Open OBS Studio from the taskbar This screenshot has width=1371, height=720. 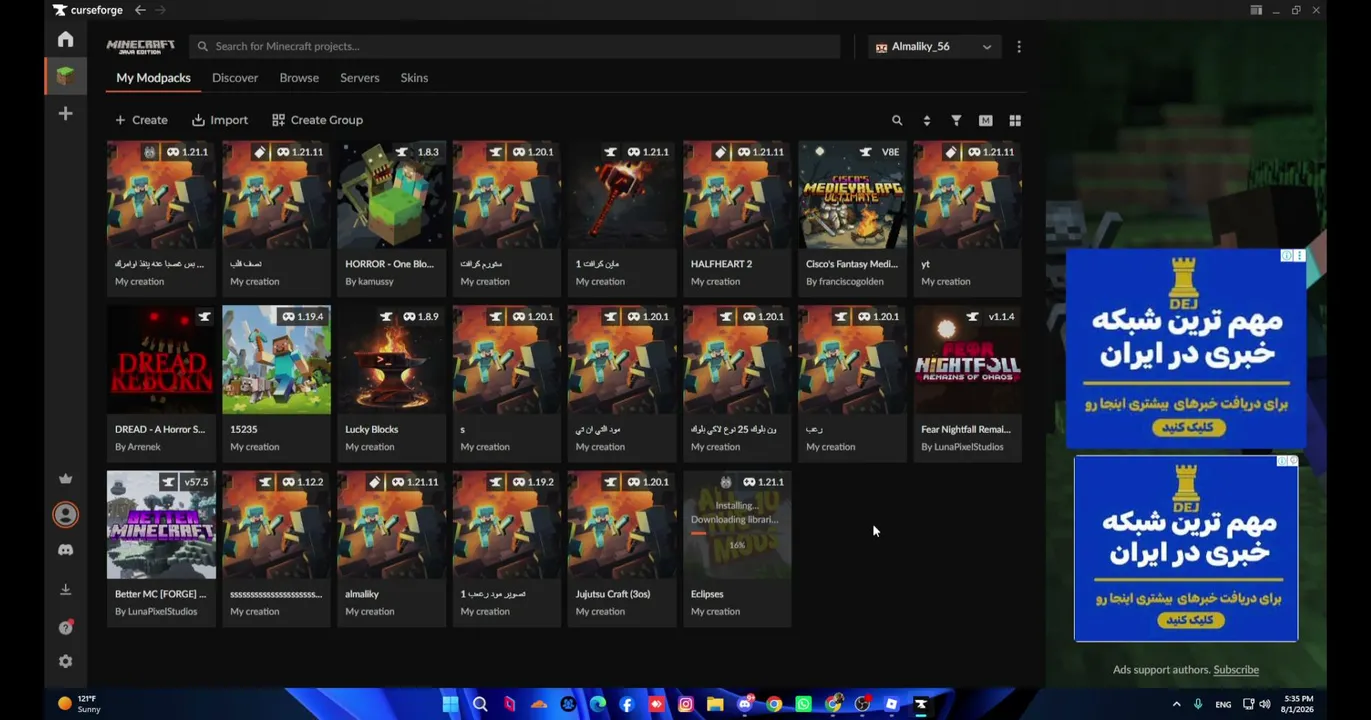click(x=863, y=704)
